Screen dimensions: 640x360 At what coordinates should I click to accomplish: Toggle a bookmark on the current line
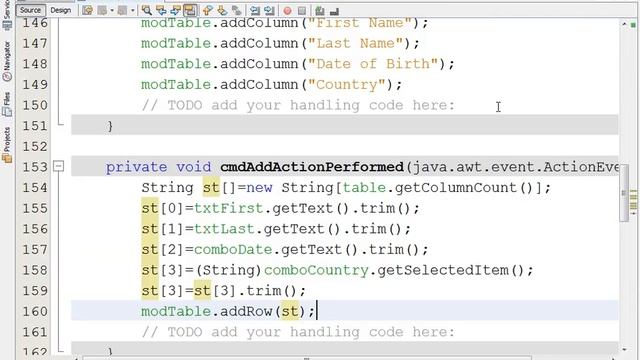tap(236, 11)
